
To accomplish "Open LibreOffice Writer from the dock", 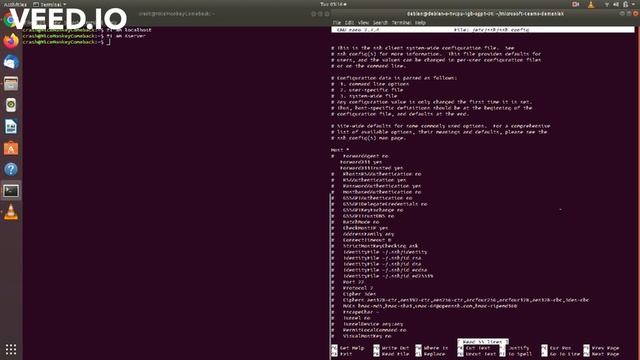I will [11, 127].
